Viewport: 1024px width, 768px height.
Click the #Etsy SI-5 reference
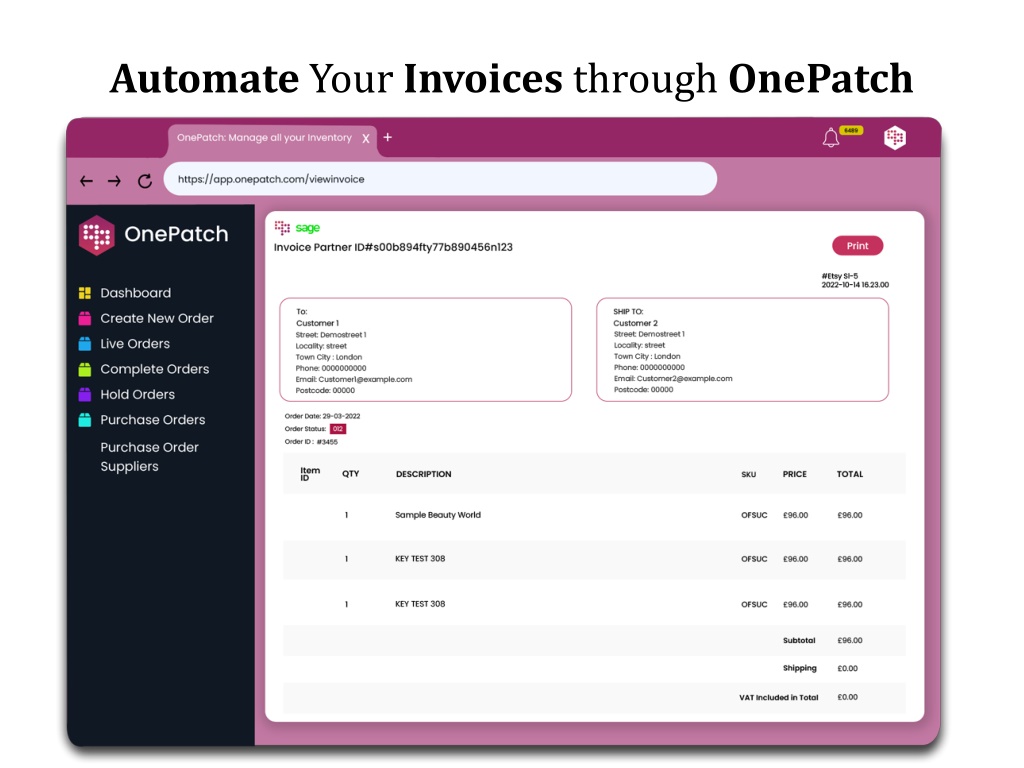(840, 276)
